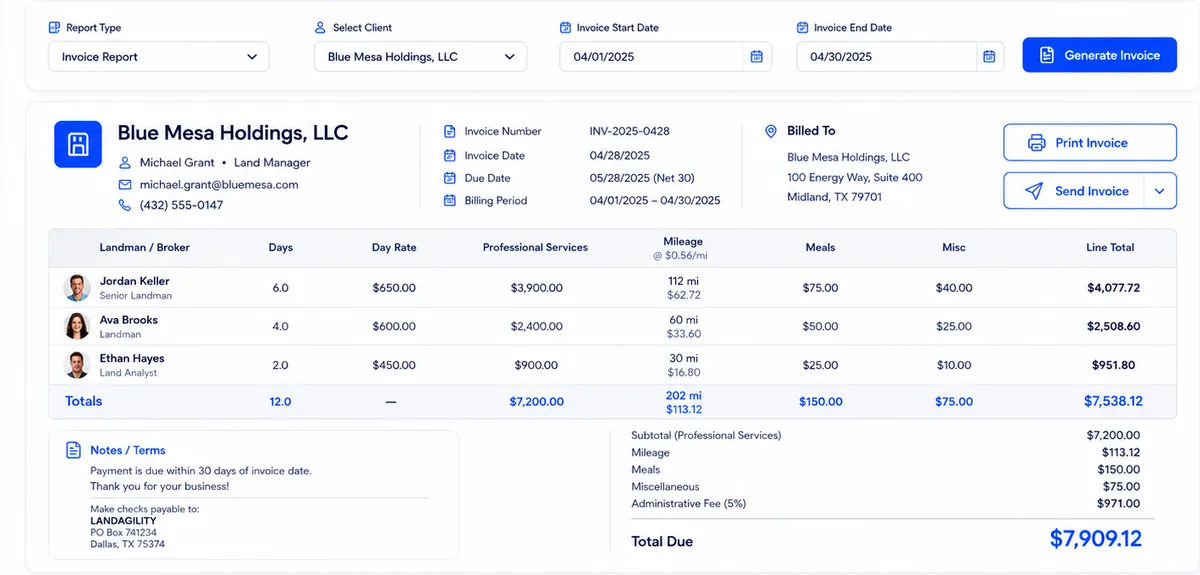
Task: Click the Misc column header
Action: click(954, 247)
